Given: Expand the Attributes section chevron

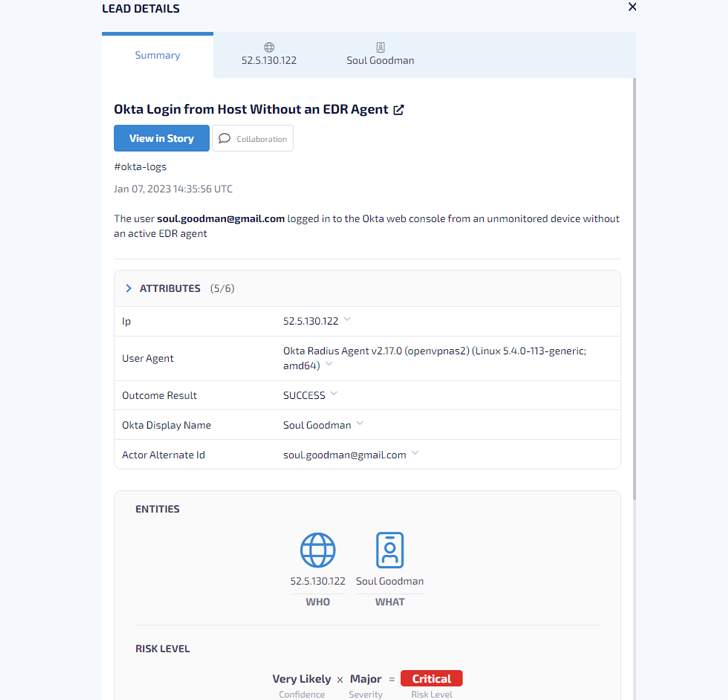Looking at the screenshot, I should (129, 288).
